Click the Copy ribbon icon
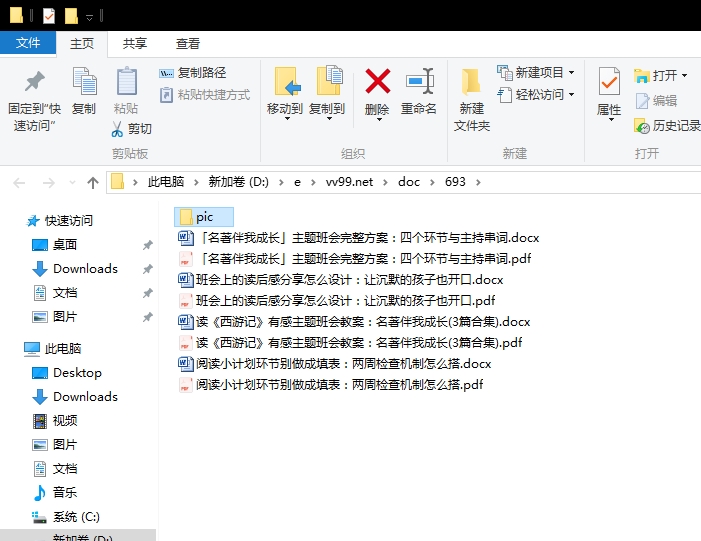Screen dimensions: 701x541 [84, 91]
